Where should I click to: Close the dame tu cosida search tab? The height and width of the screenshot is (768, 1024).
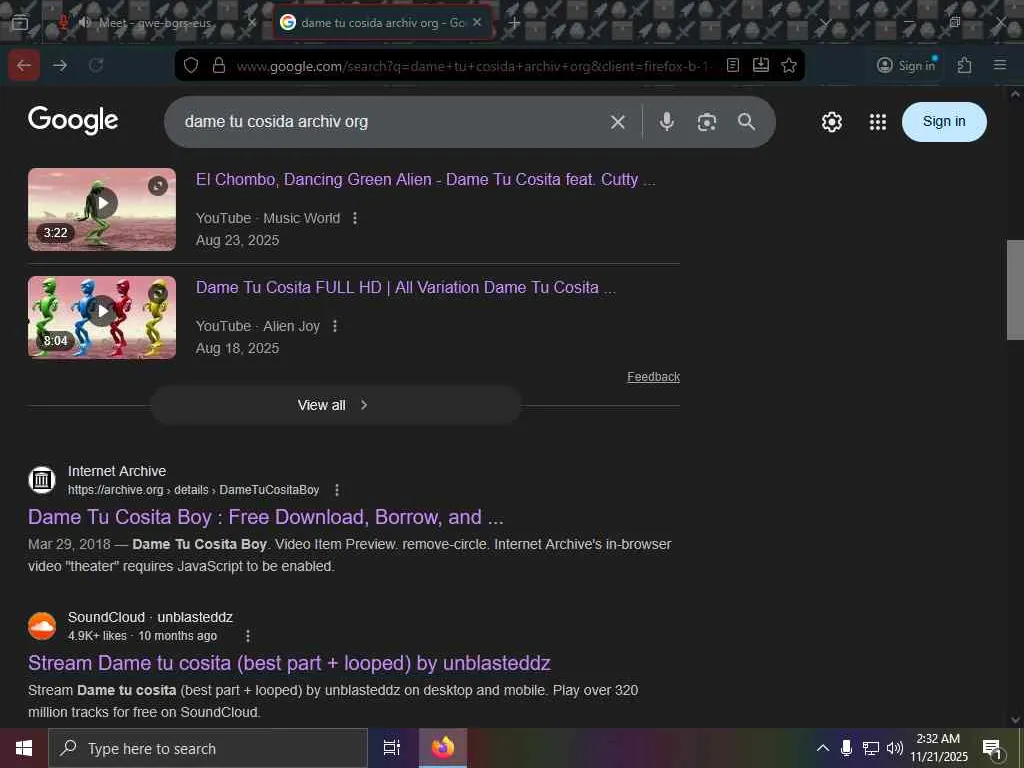(477, 22)
